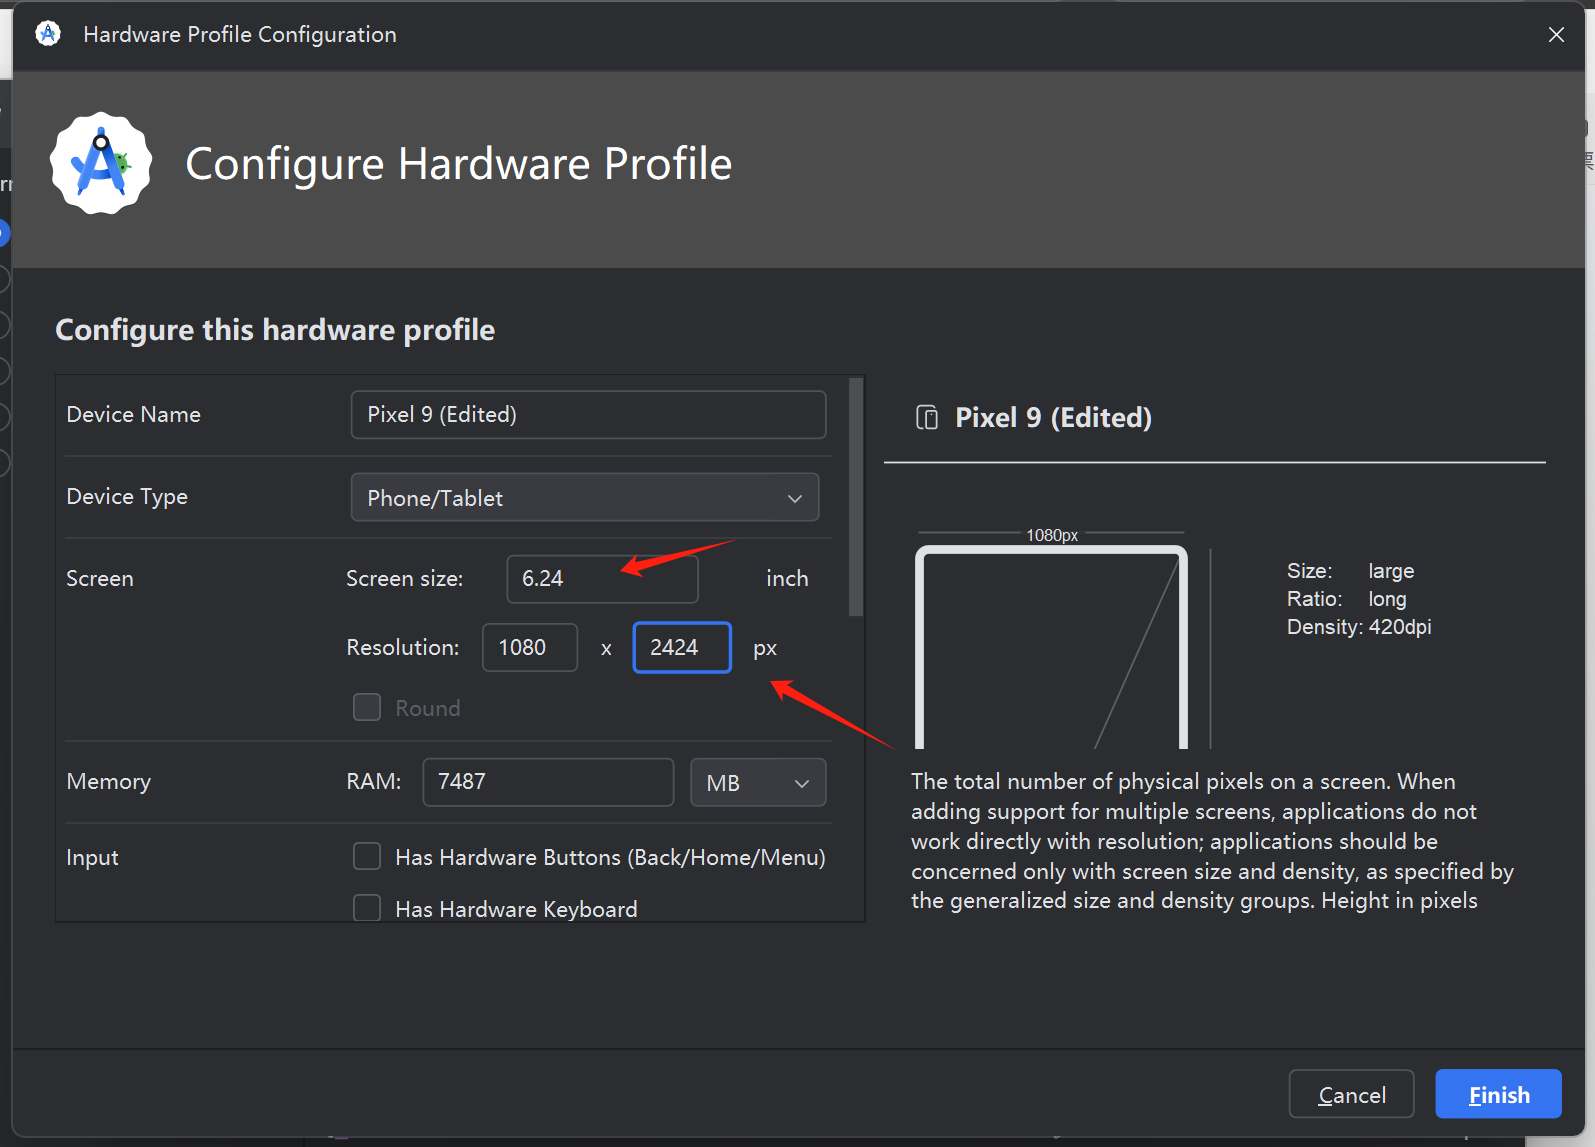
Task: Click the phone device icon beside Pixel 9 (Edited)
Action: (x=927, y=417)
